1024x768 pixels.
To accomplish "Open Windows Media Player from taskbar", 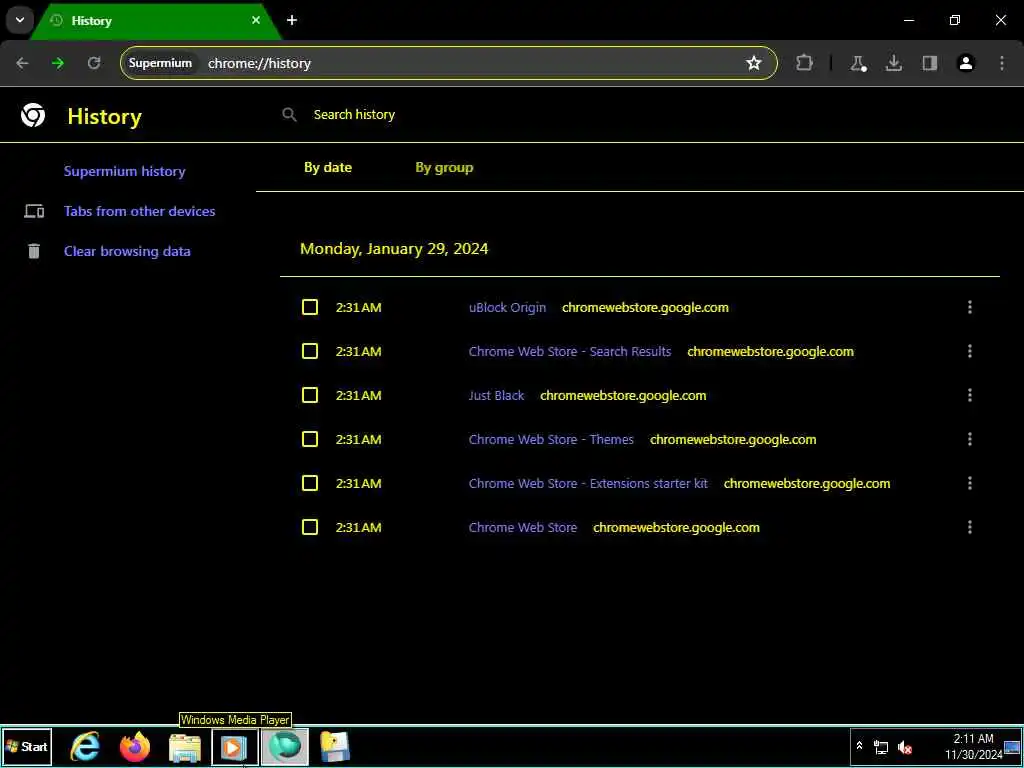I will tap(234, 747).
